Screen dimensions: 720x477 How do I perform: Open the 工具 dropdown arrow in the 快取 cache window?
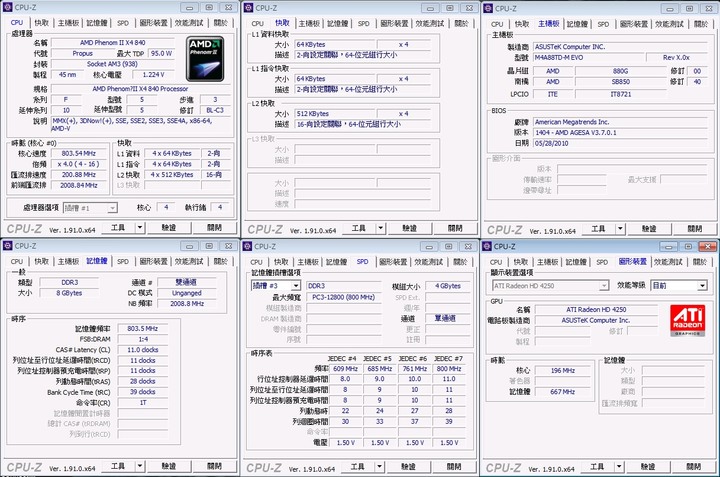point(380,228)
